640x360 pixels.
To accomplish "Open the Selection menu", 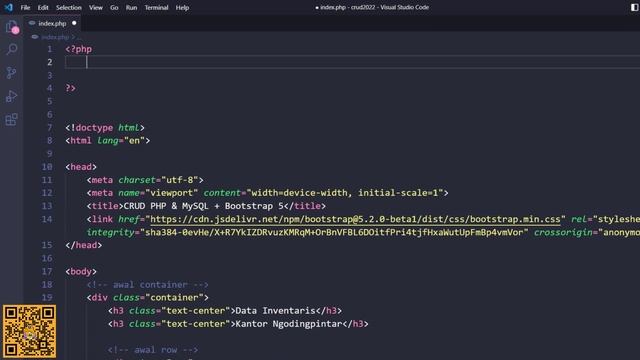I will pos(69,7).
